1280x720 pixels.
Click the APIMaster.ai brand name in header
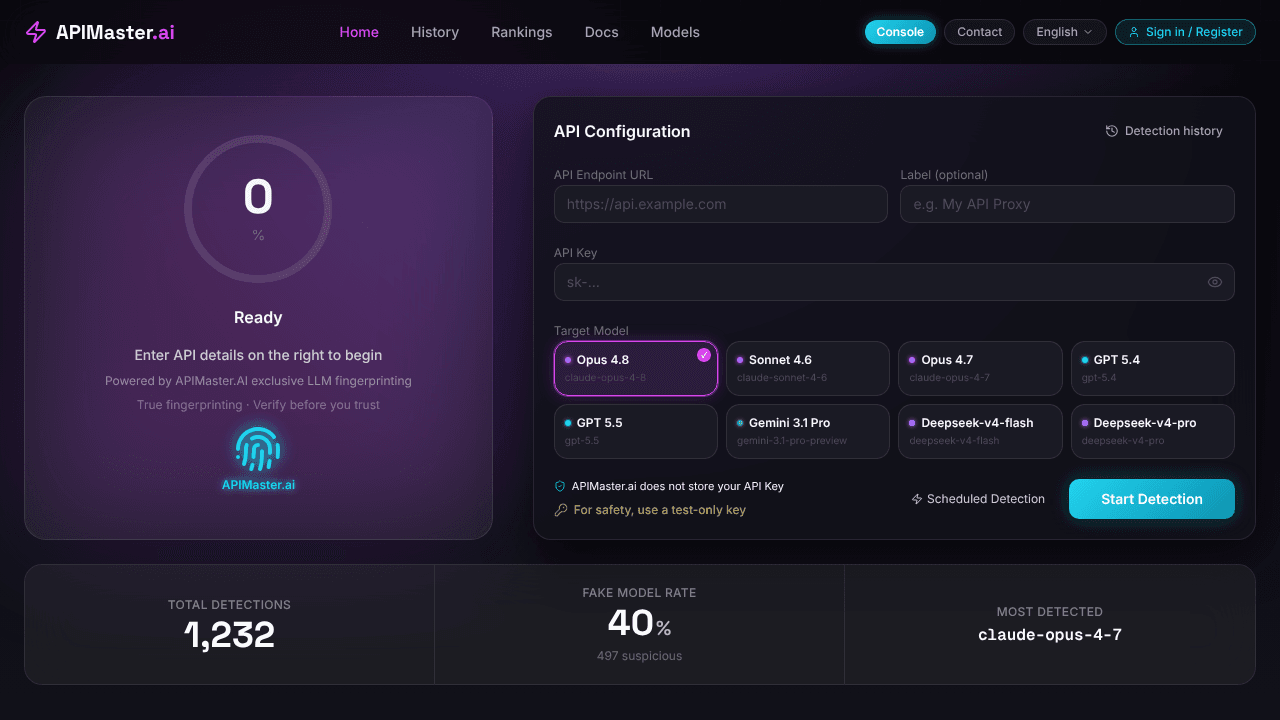[x=115, y=32]
